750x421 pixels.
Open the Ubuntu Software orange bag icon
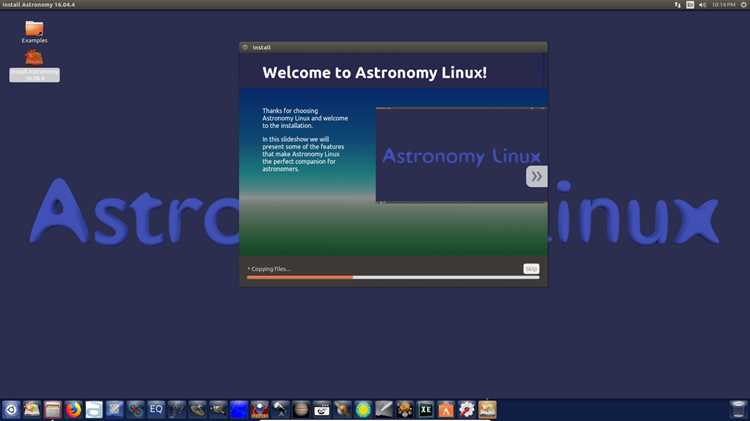tap(446, 410)
